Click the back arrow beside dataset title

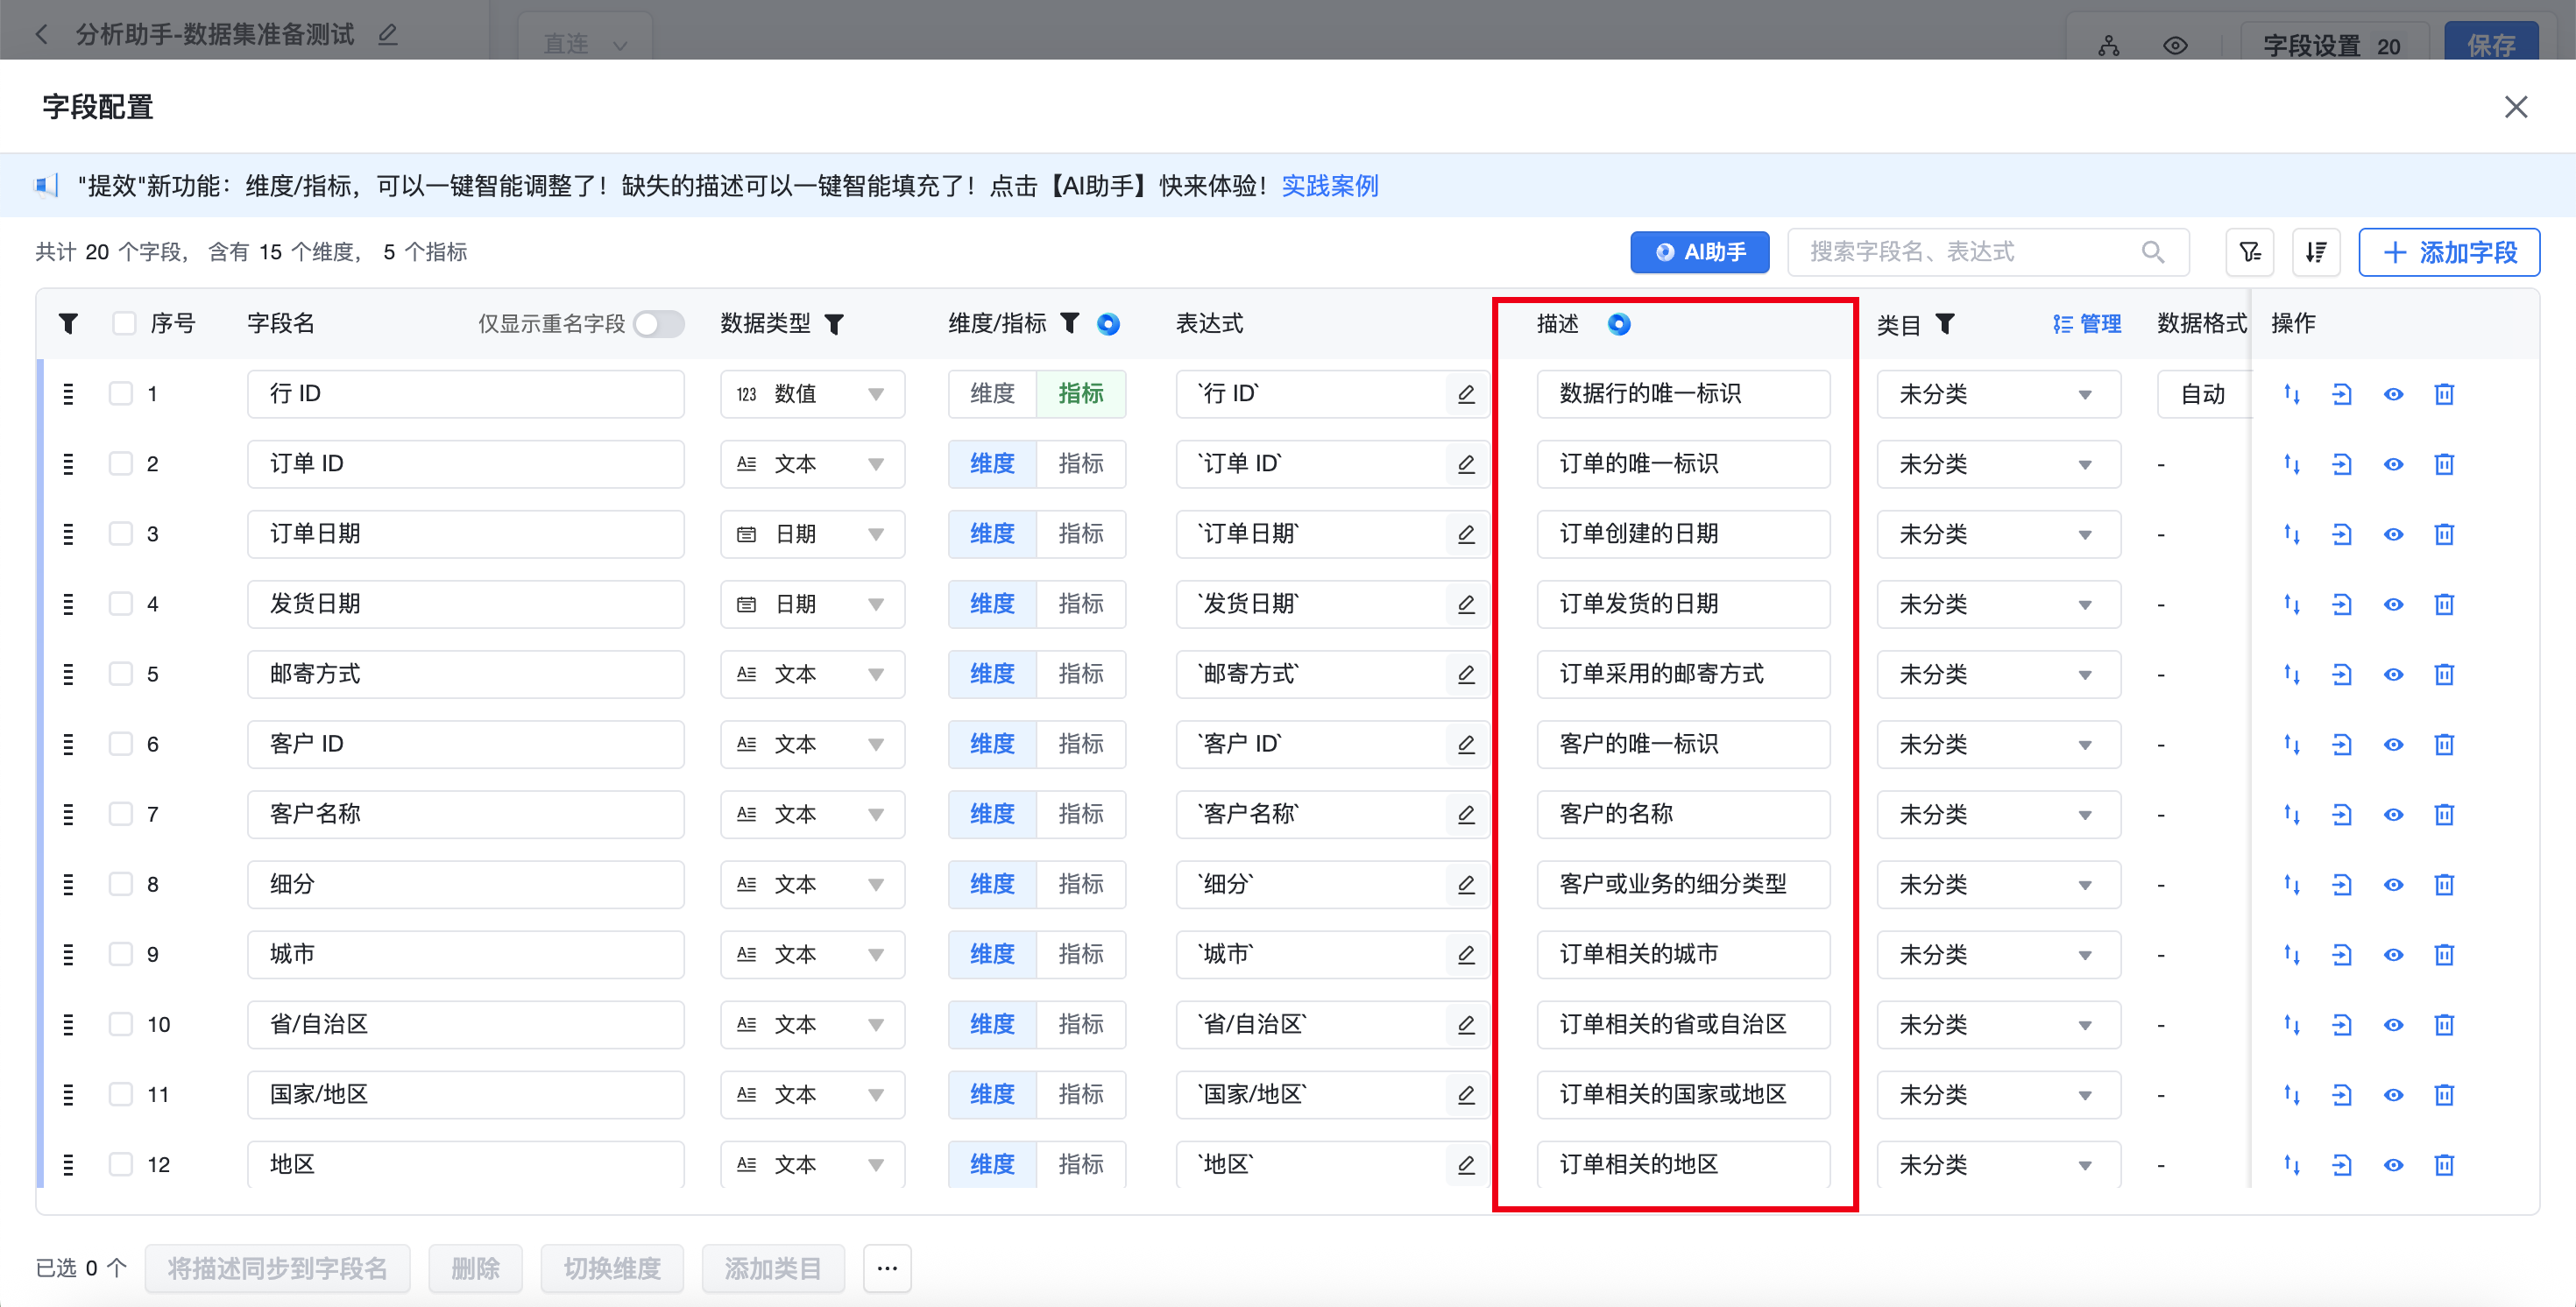[41, 35]
